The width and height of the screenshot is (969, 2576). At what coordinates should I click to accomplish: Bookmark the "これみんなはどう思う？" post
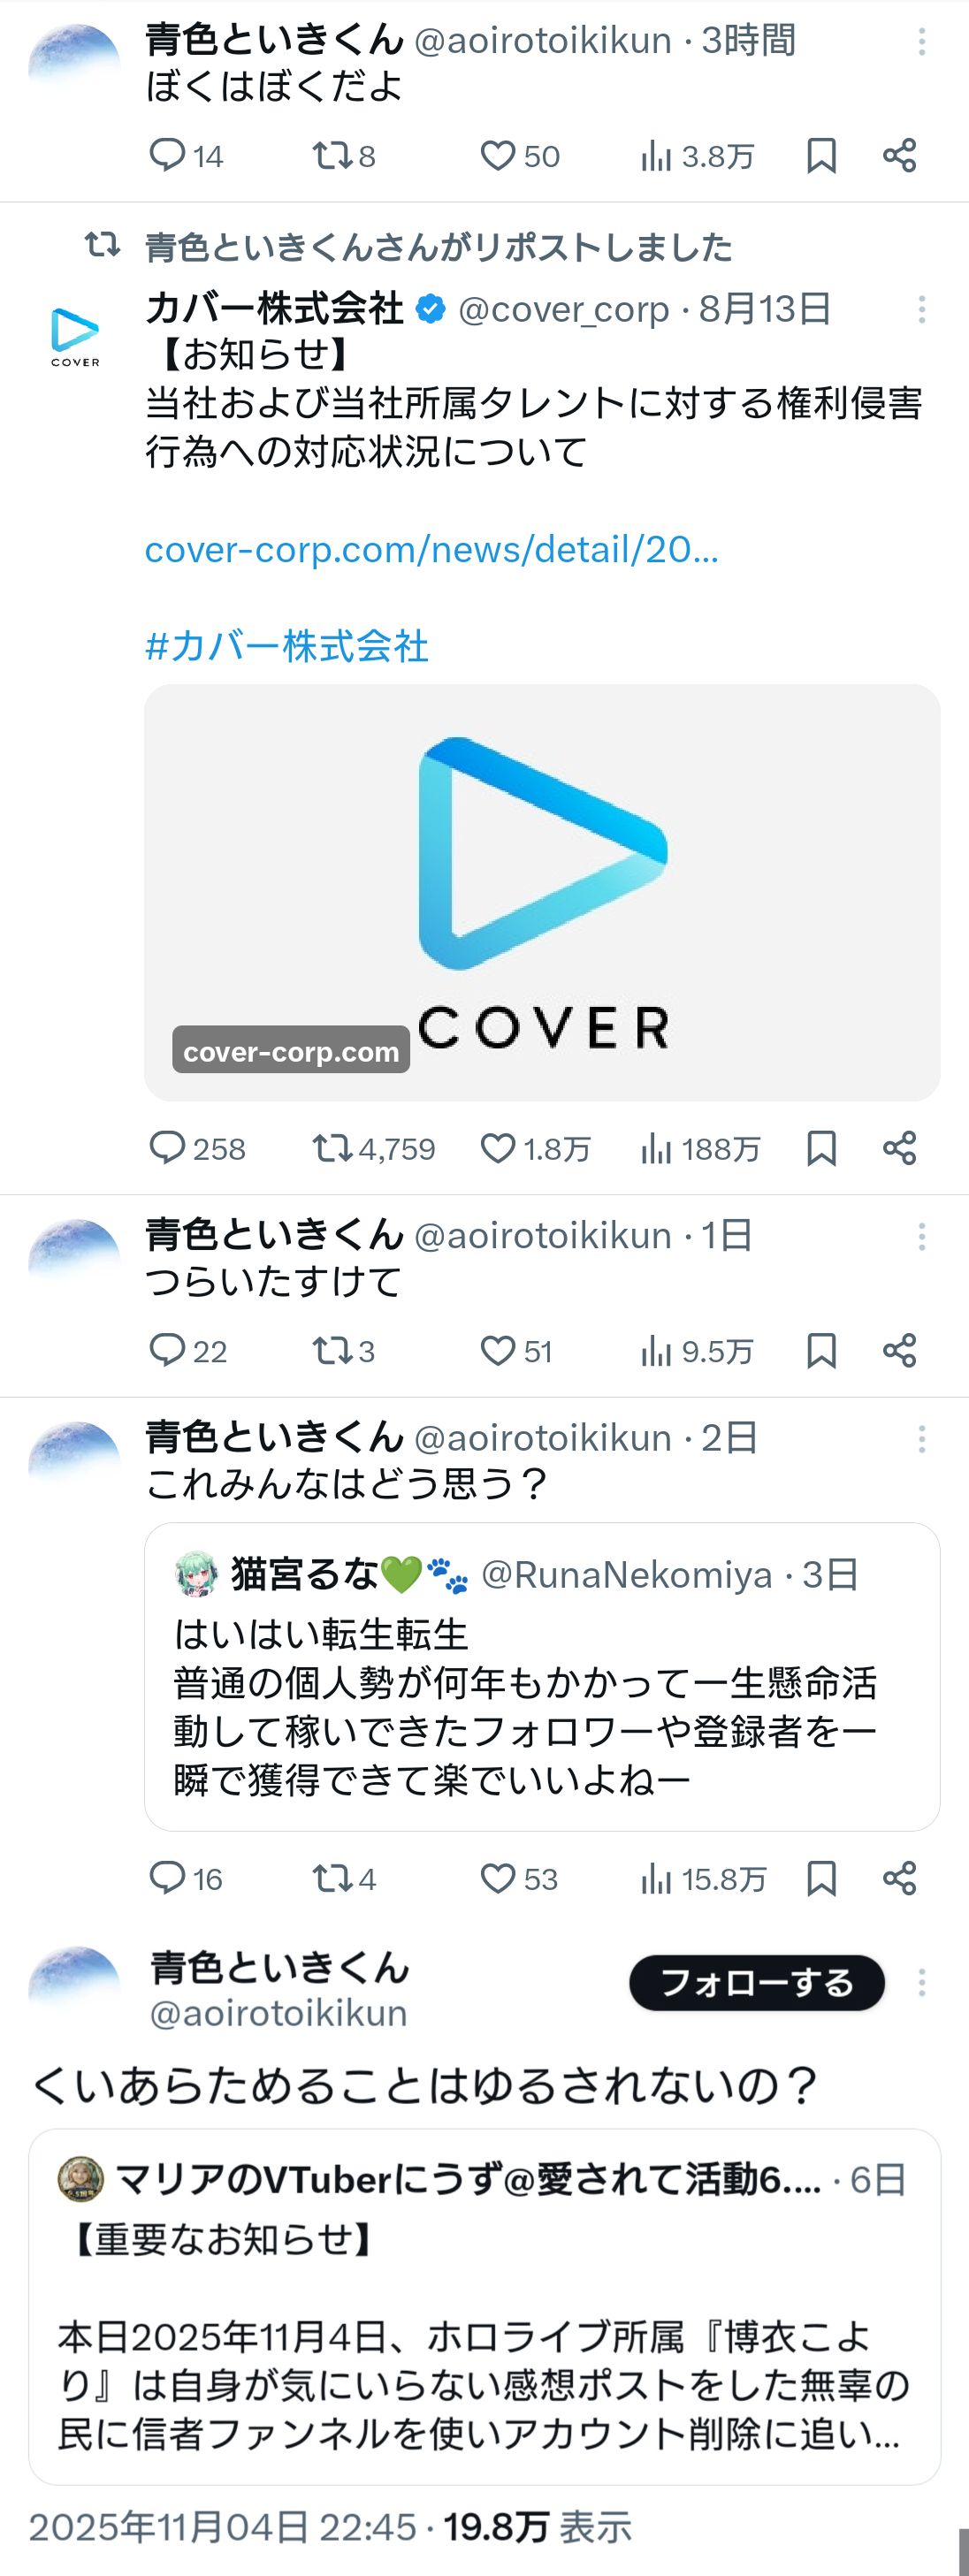click(821, 1879)
